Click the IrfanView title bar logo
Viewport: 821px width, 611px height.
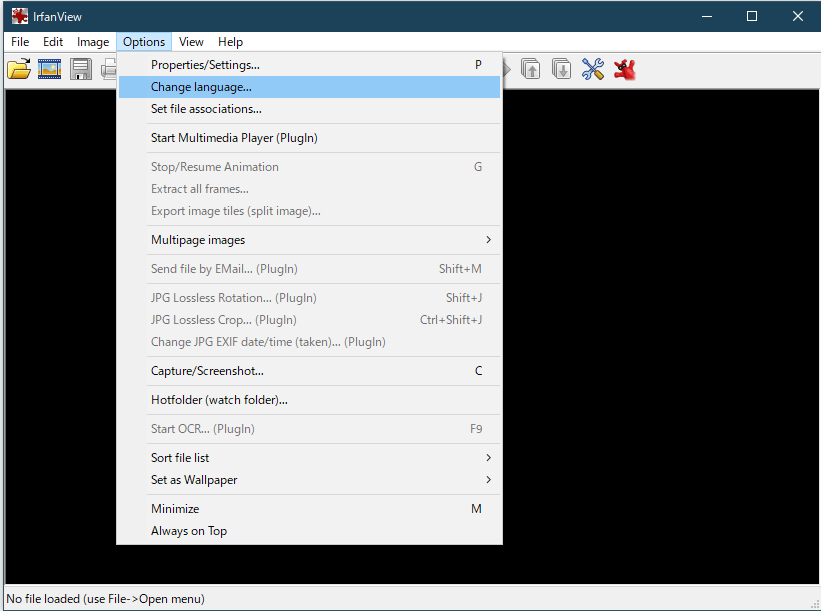tap(20, 16)
